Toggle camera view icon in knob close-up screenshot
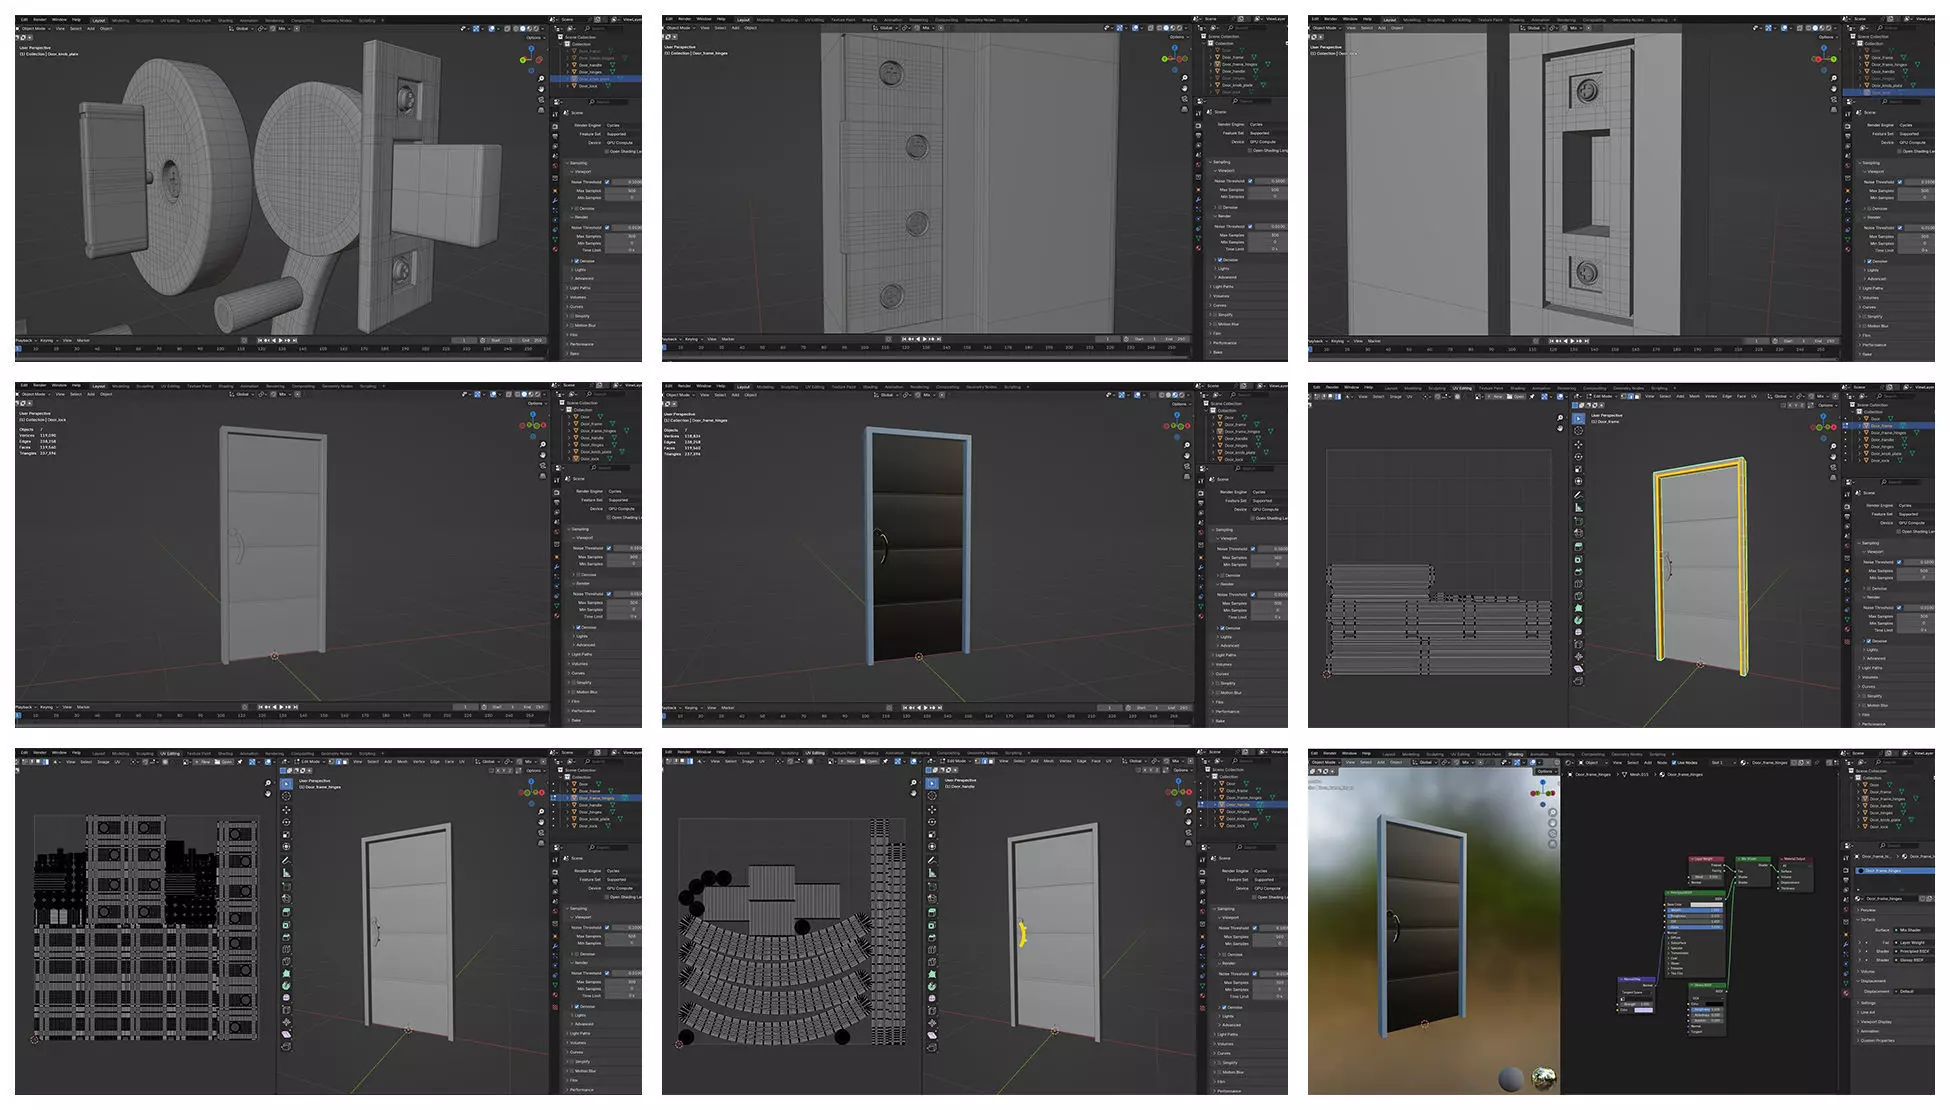1950x1110 pixels. point(541,100)
